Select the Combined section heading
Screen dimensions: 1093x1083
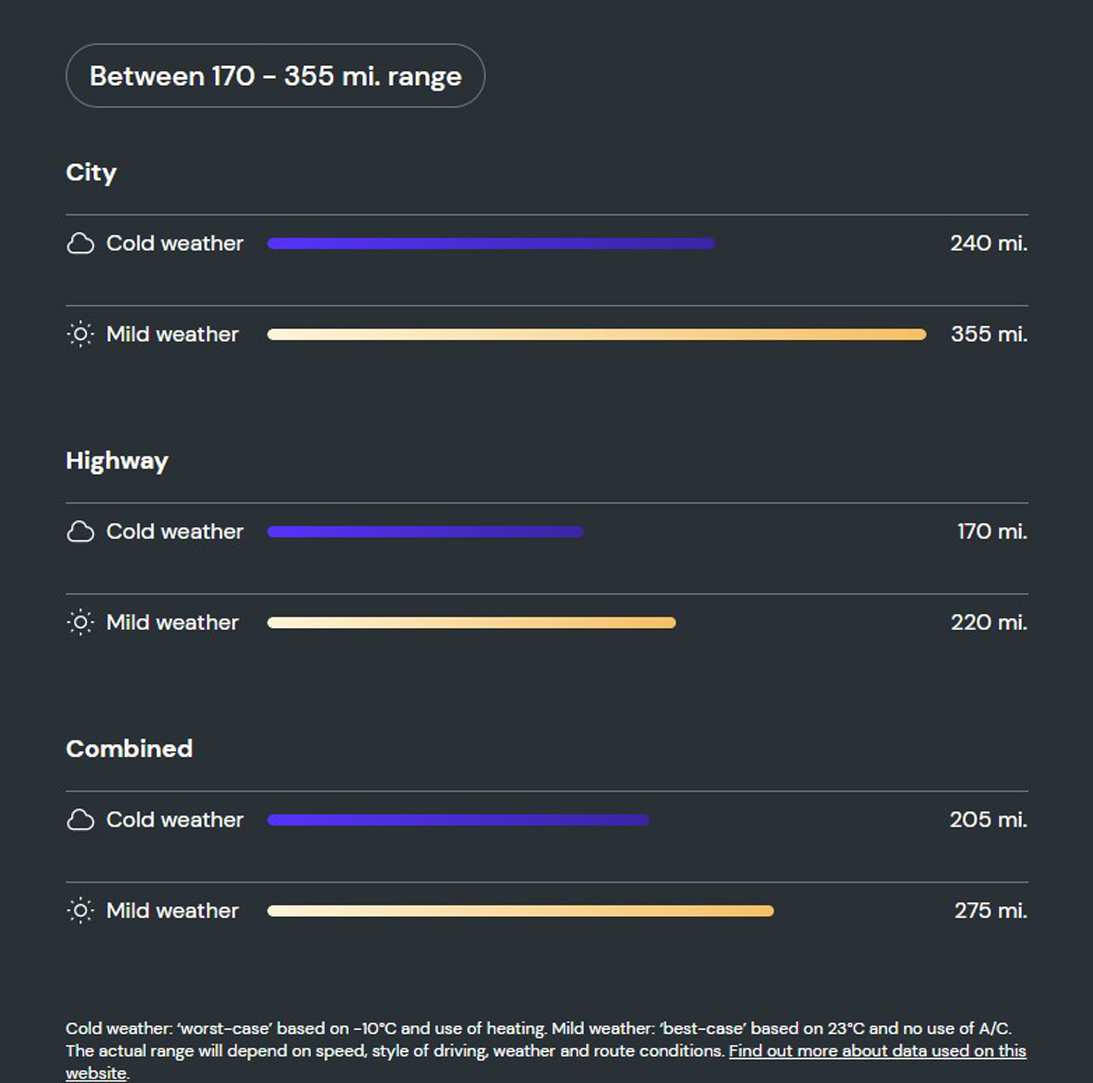(129, 749)
